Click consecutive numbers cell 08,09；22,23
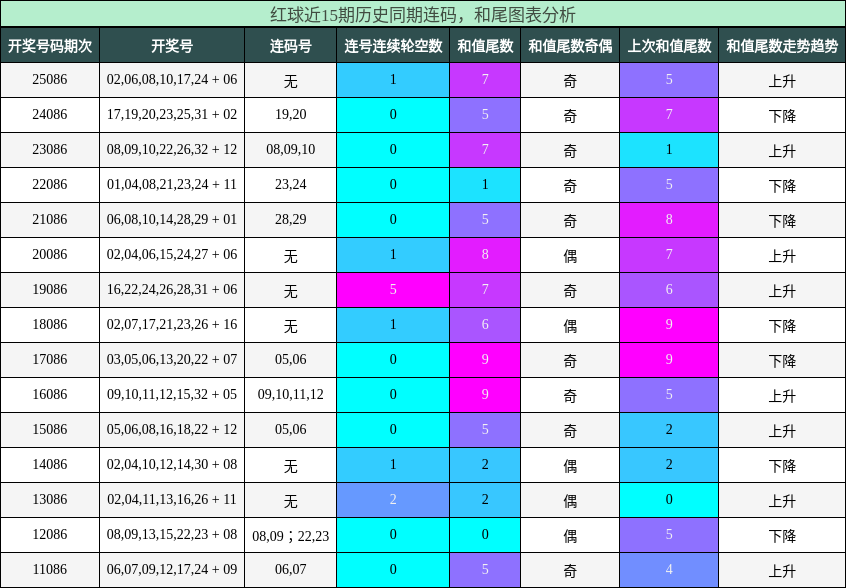 pos(290,536)
